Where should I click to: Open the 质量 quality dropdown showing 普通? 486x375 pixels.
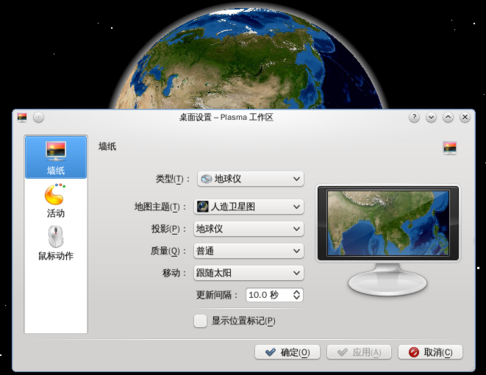249,251
